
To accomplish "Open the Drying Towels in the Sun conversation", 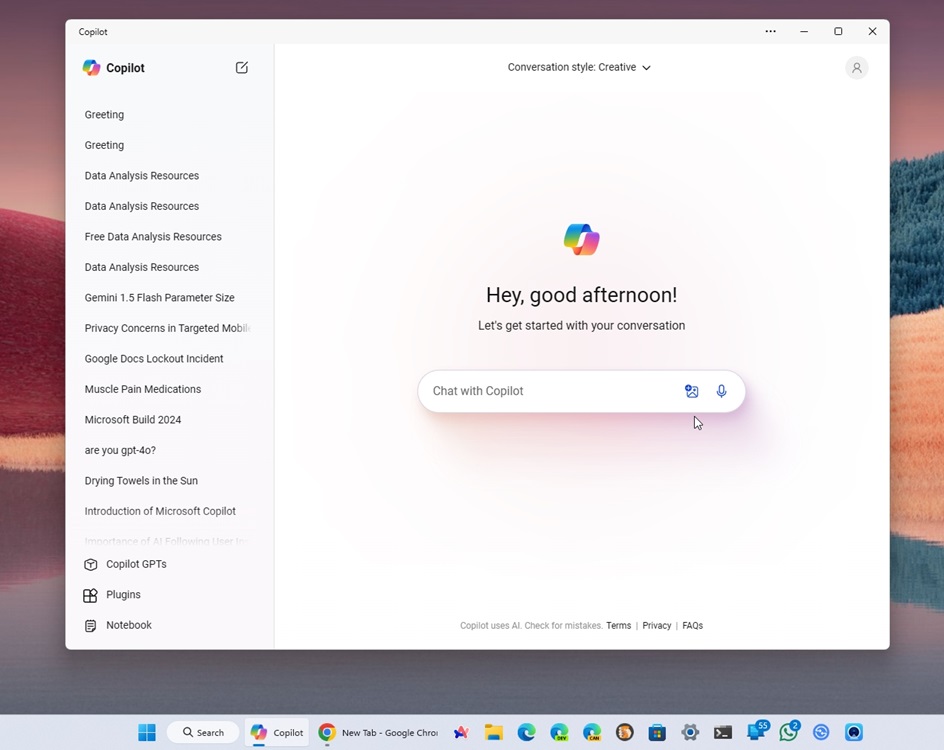I will 140,480.
